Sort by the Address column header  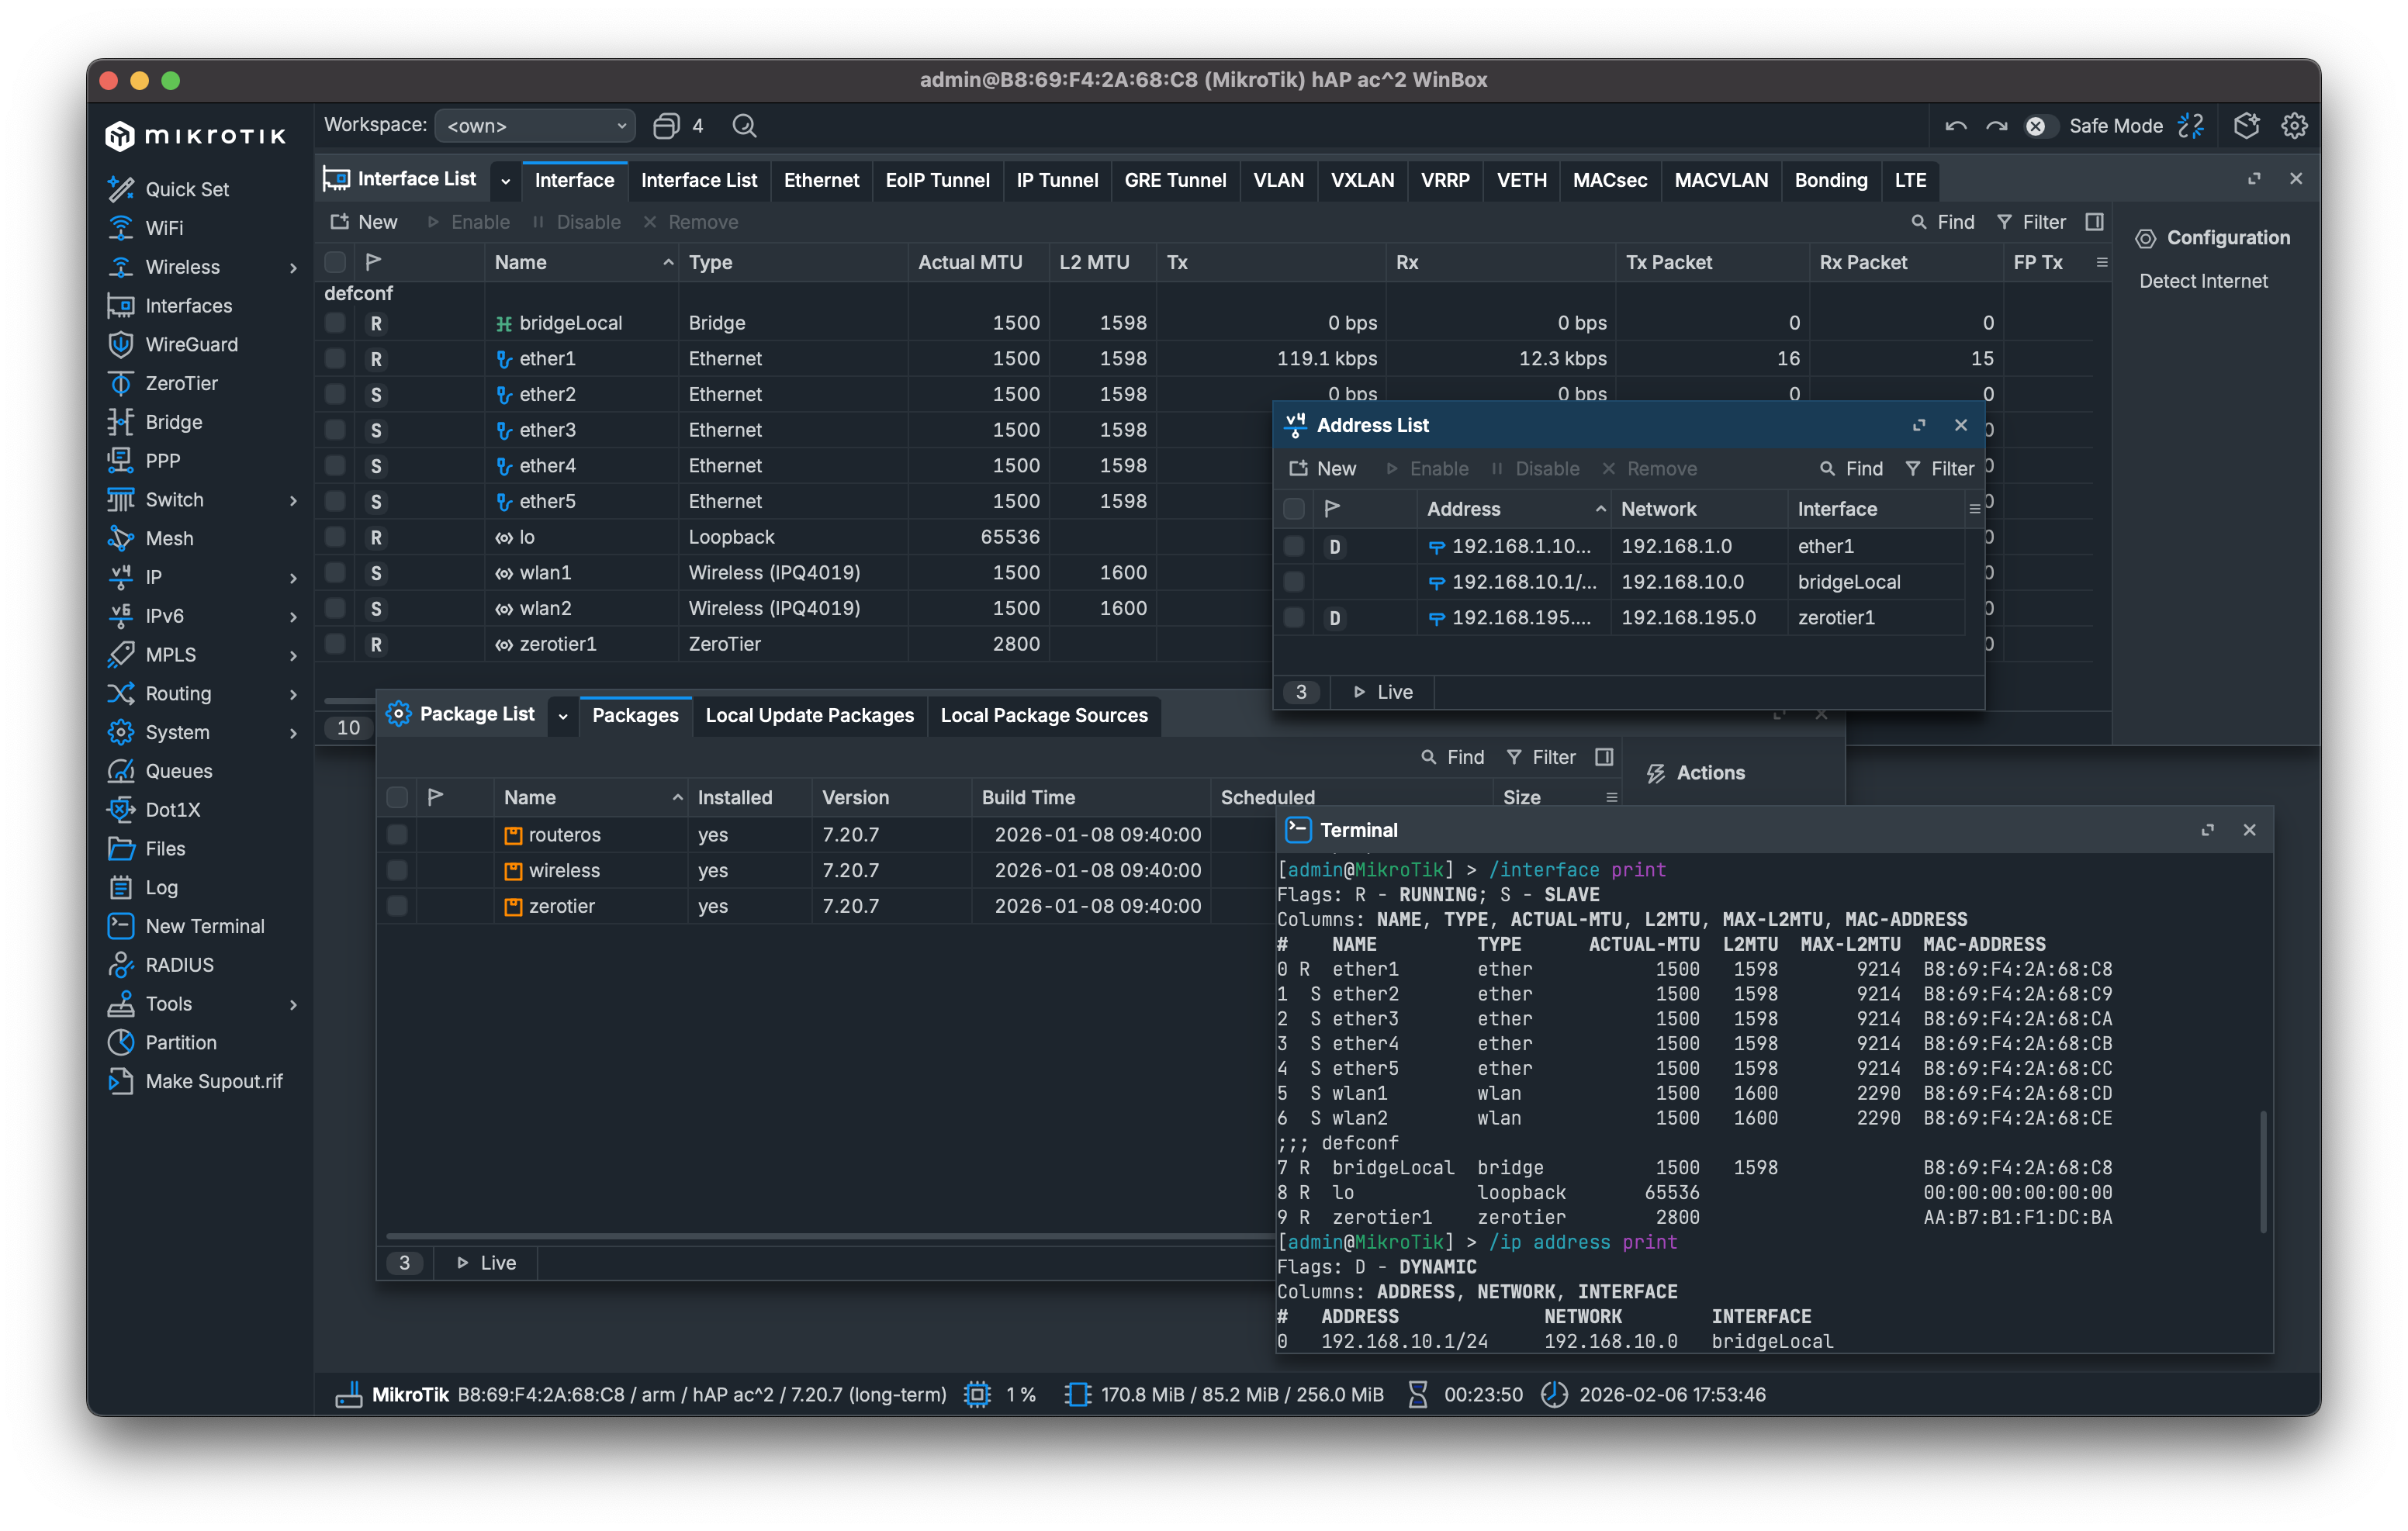pos(1463,509)
